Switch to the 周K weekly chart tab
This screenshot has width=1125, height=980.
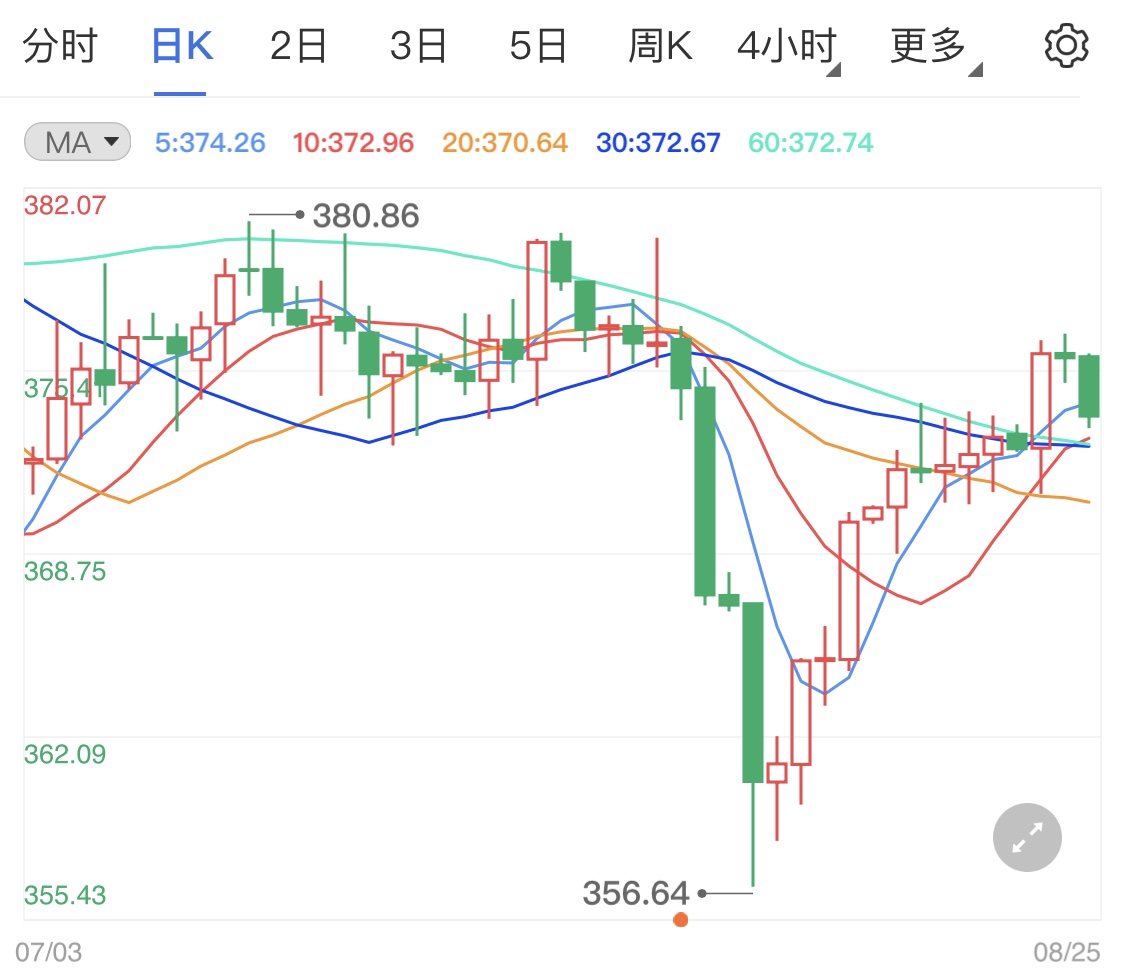tap(657, 44)
